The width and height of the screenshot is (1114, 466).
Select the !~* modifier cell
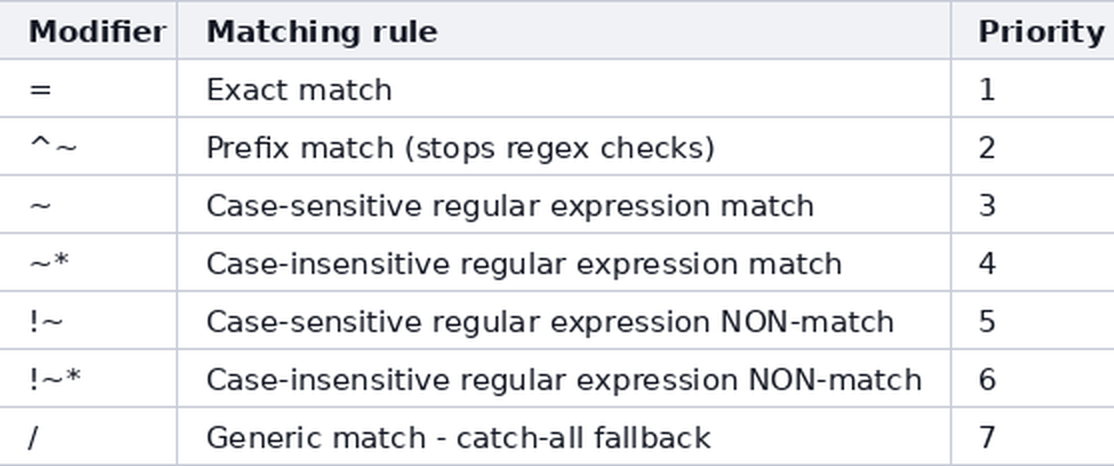click(88, 379)
